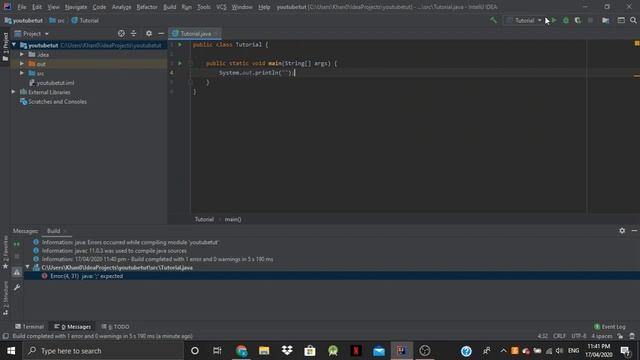Toggle the Project tool window sidebar tab
Screen dimensions: 640x360
[5, 47]
